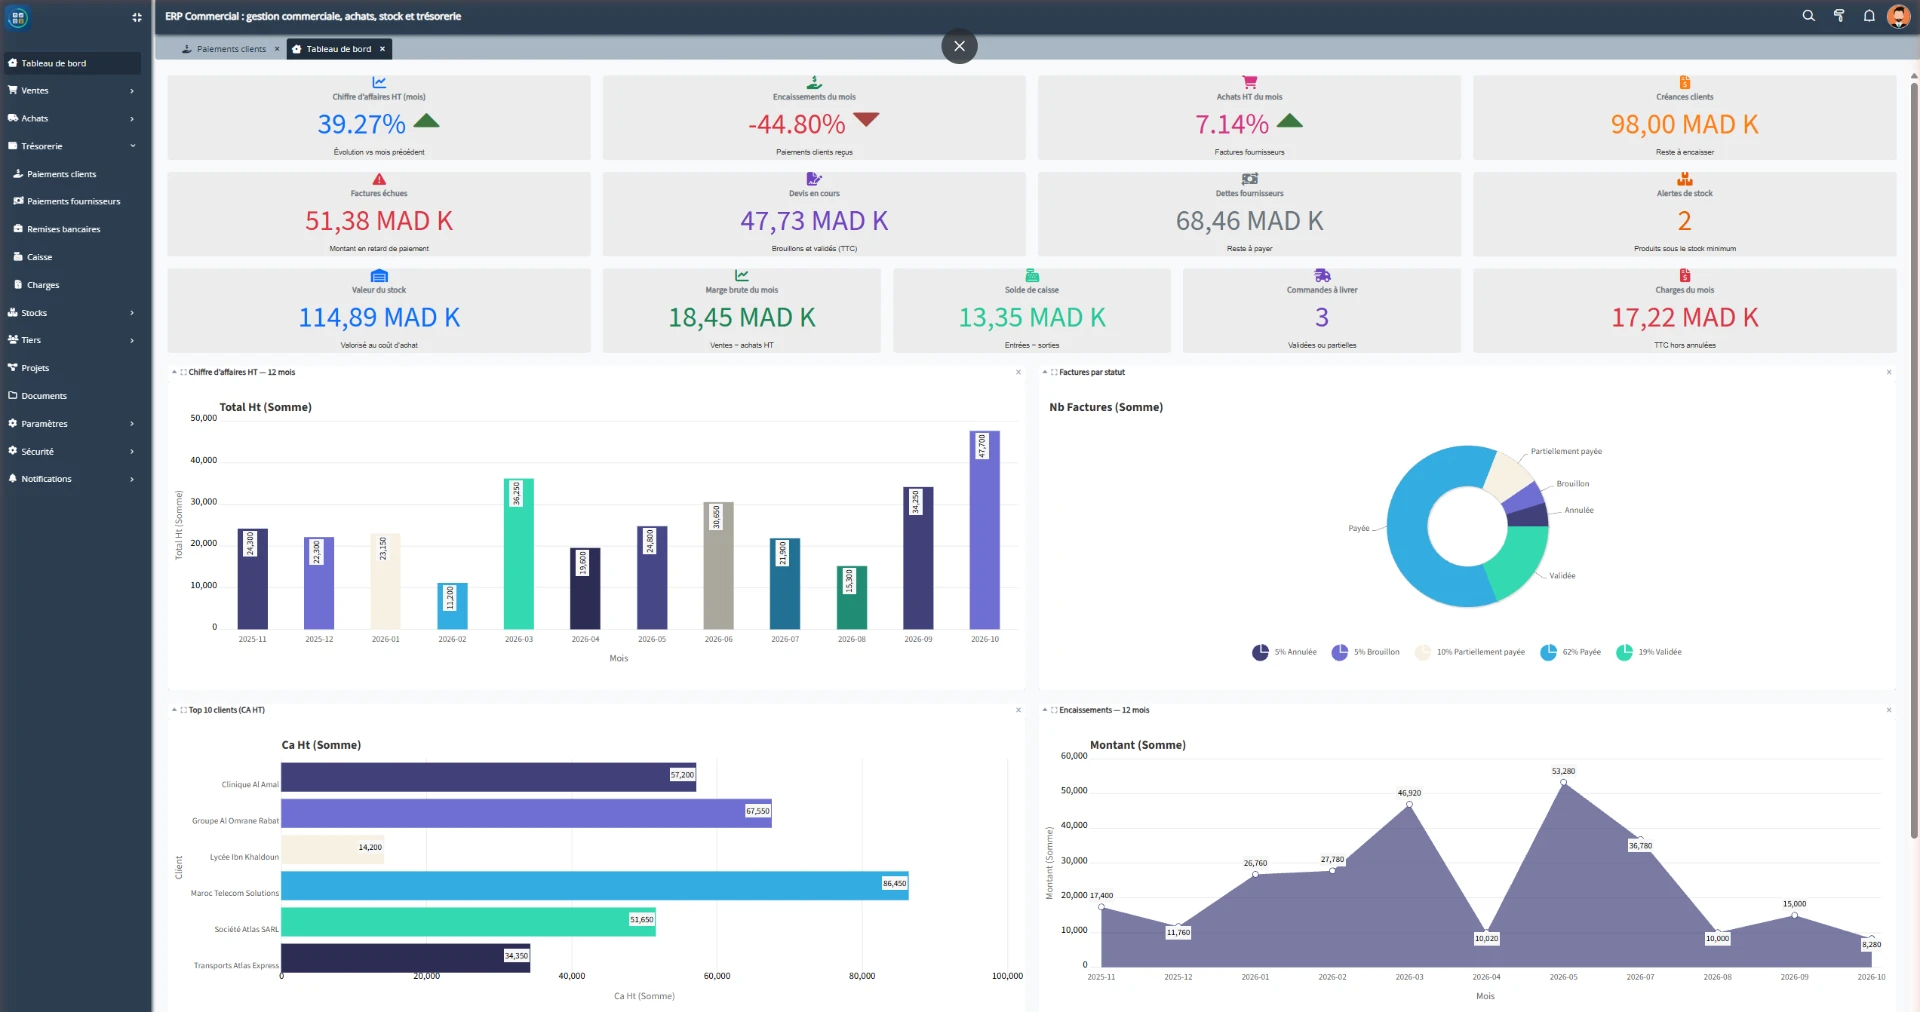
Task: Expand the Ventes sidebar menu
Action: [72, 91]
